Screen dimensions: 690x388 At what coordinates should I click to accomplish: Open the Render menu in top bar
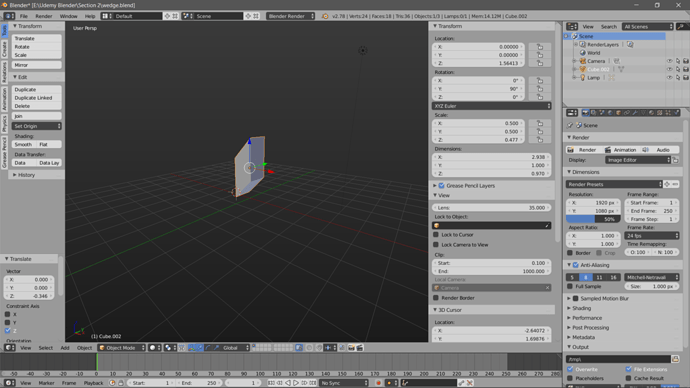point(44,16)
